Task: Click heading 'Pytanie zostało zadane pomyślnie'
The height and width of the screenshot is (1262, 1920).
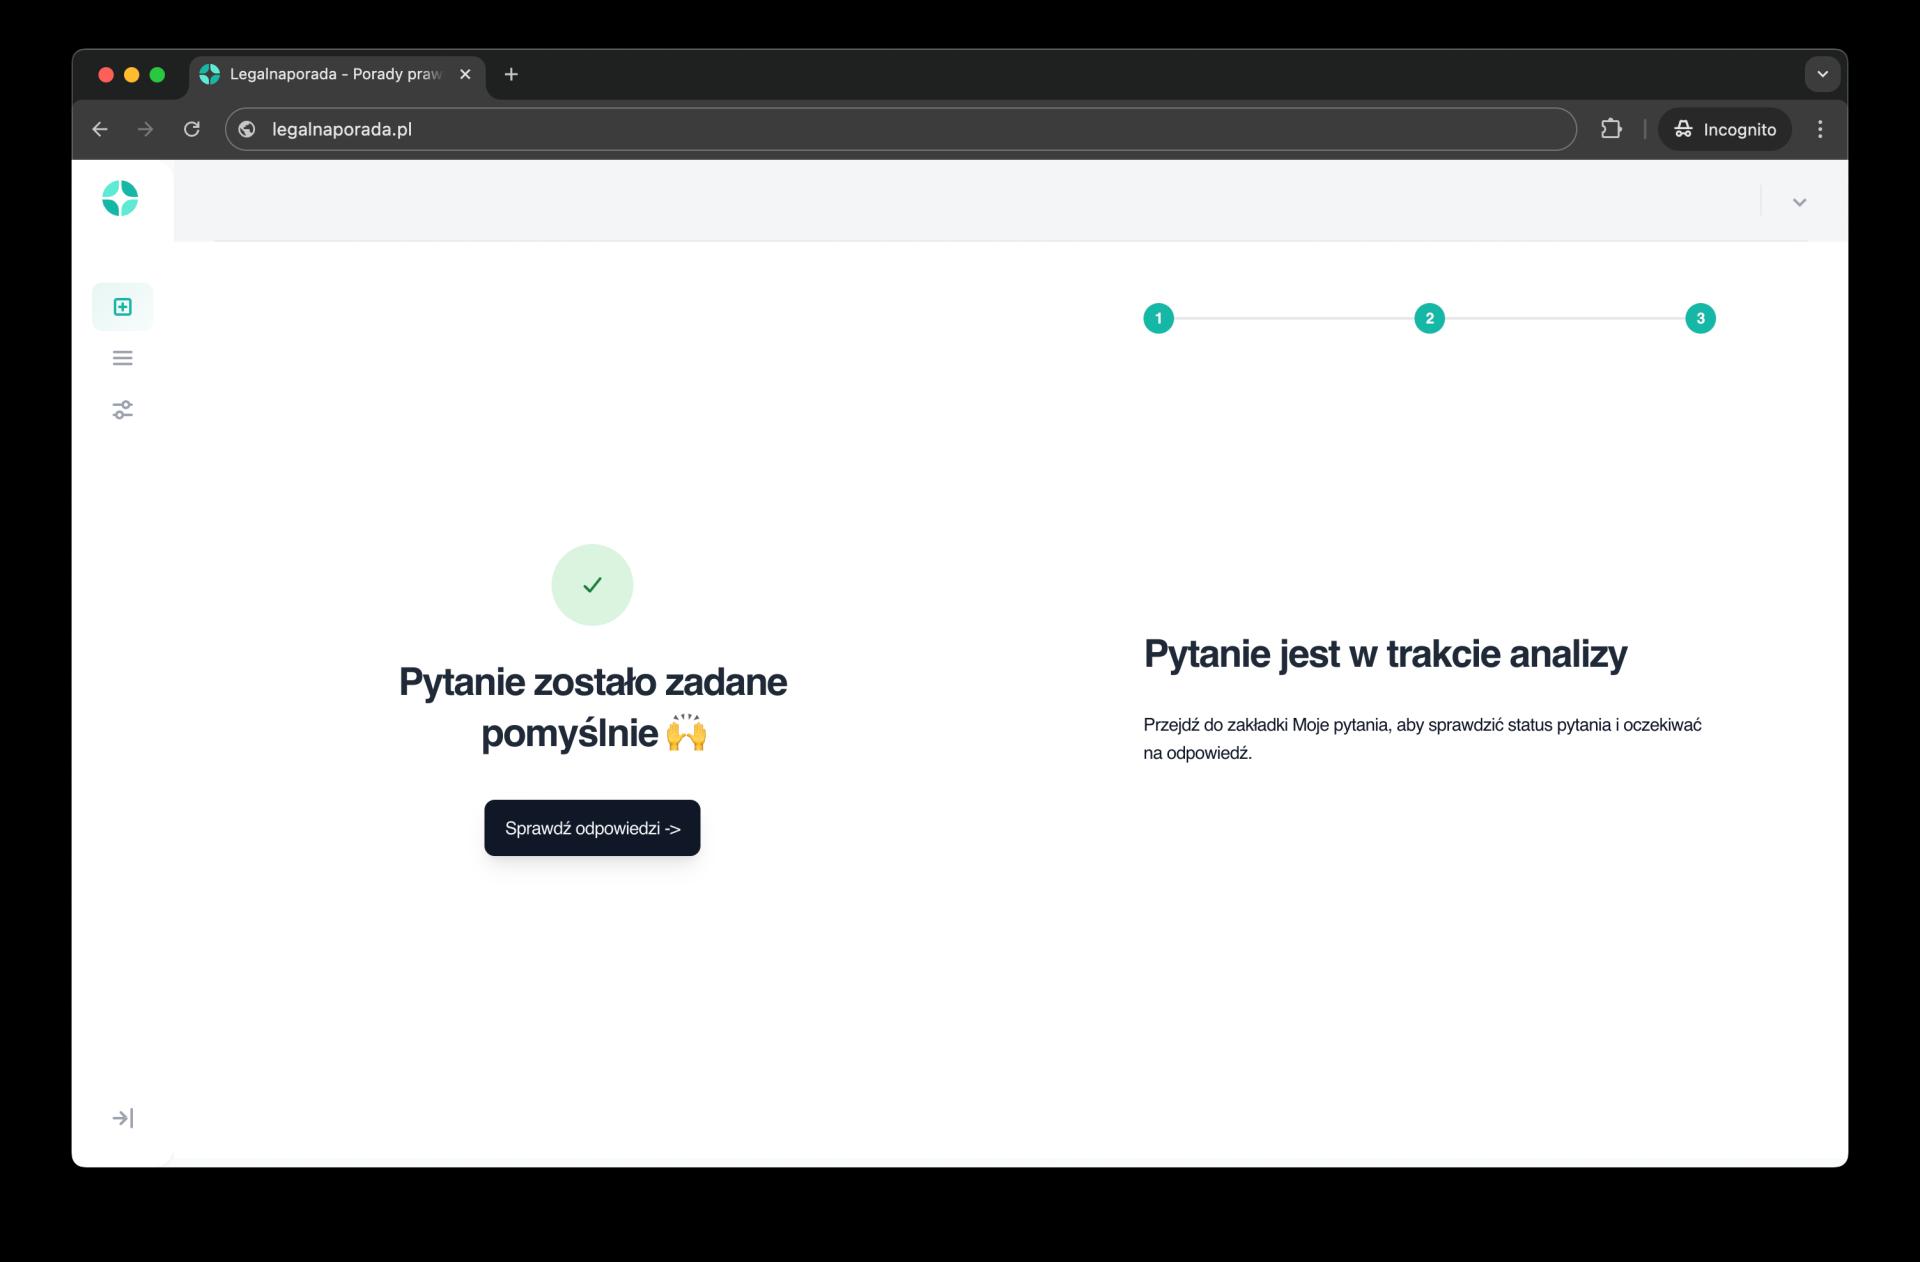Action: click(x=593, y=707)
